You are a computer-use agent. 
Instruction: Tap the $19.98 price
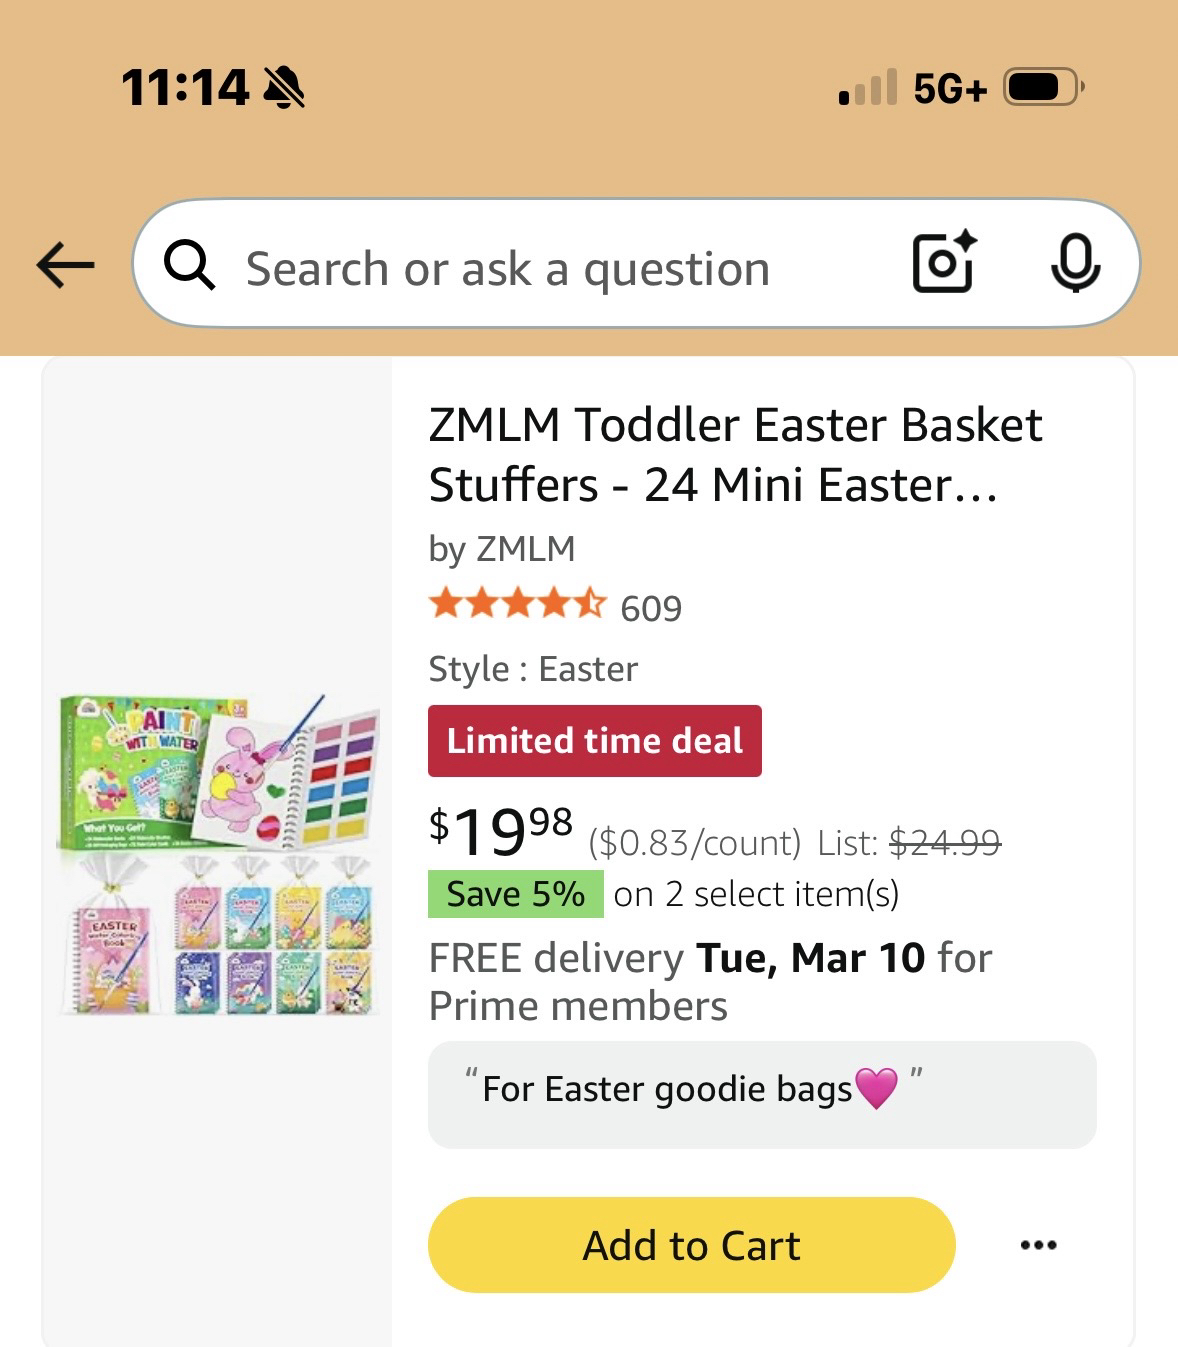click(x=500, y=831)
